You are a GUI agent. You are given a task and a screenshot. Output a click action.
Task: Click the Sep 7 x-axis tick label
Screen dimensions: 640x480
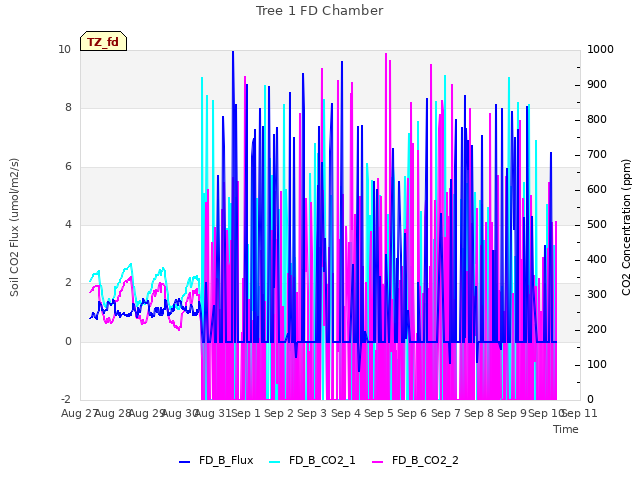click(x=446, y=413)
